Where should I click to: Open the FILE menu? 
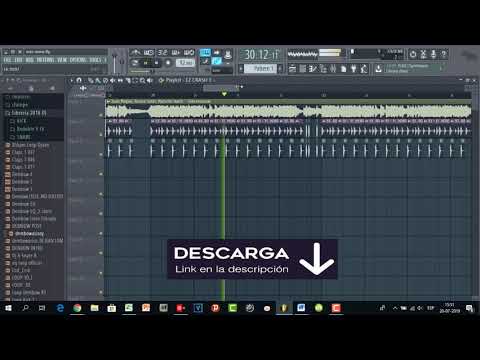point(7,60)
